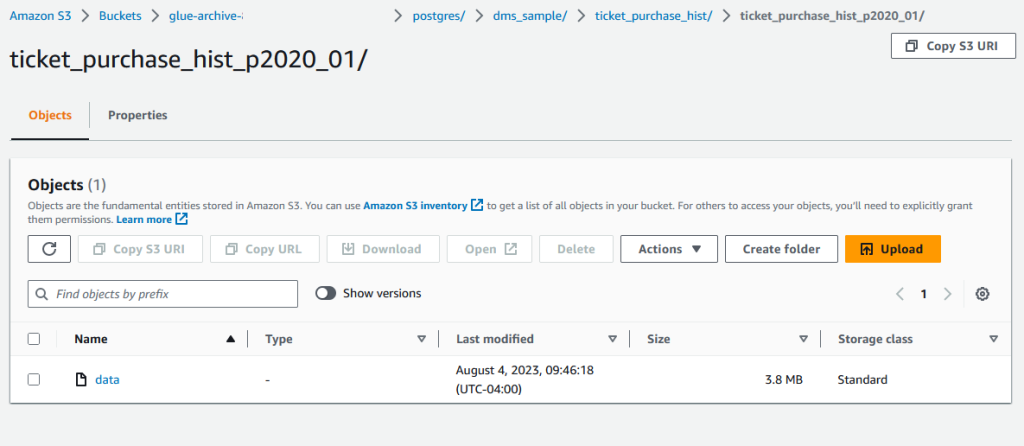The height and width of the screenshot is (446, 1024).
Task: Select the header select-all checkbox
Action: (34, 339)
